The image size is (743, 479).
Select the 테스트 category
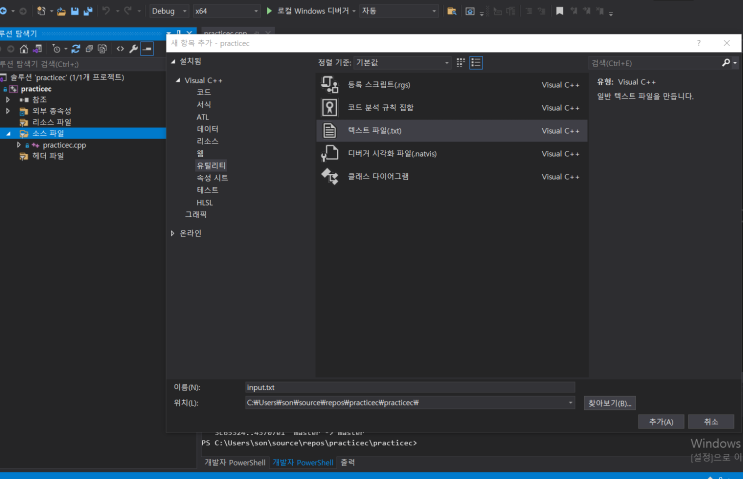click(x=208, y=190)
